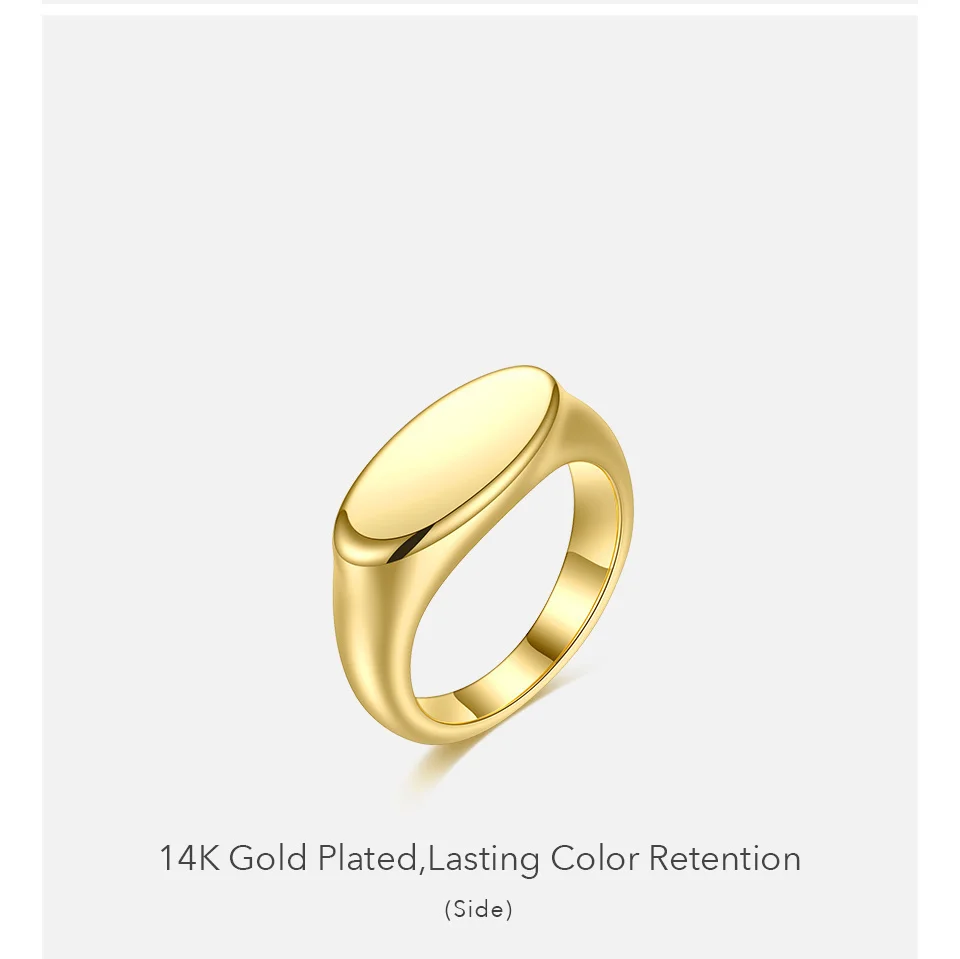Click the word 'Lasting' in the caption

[484, 859]
